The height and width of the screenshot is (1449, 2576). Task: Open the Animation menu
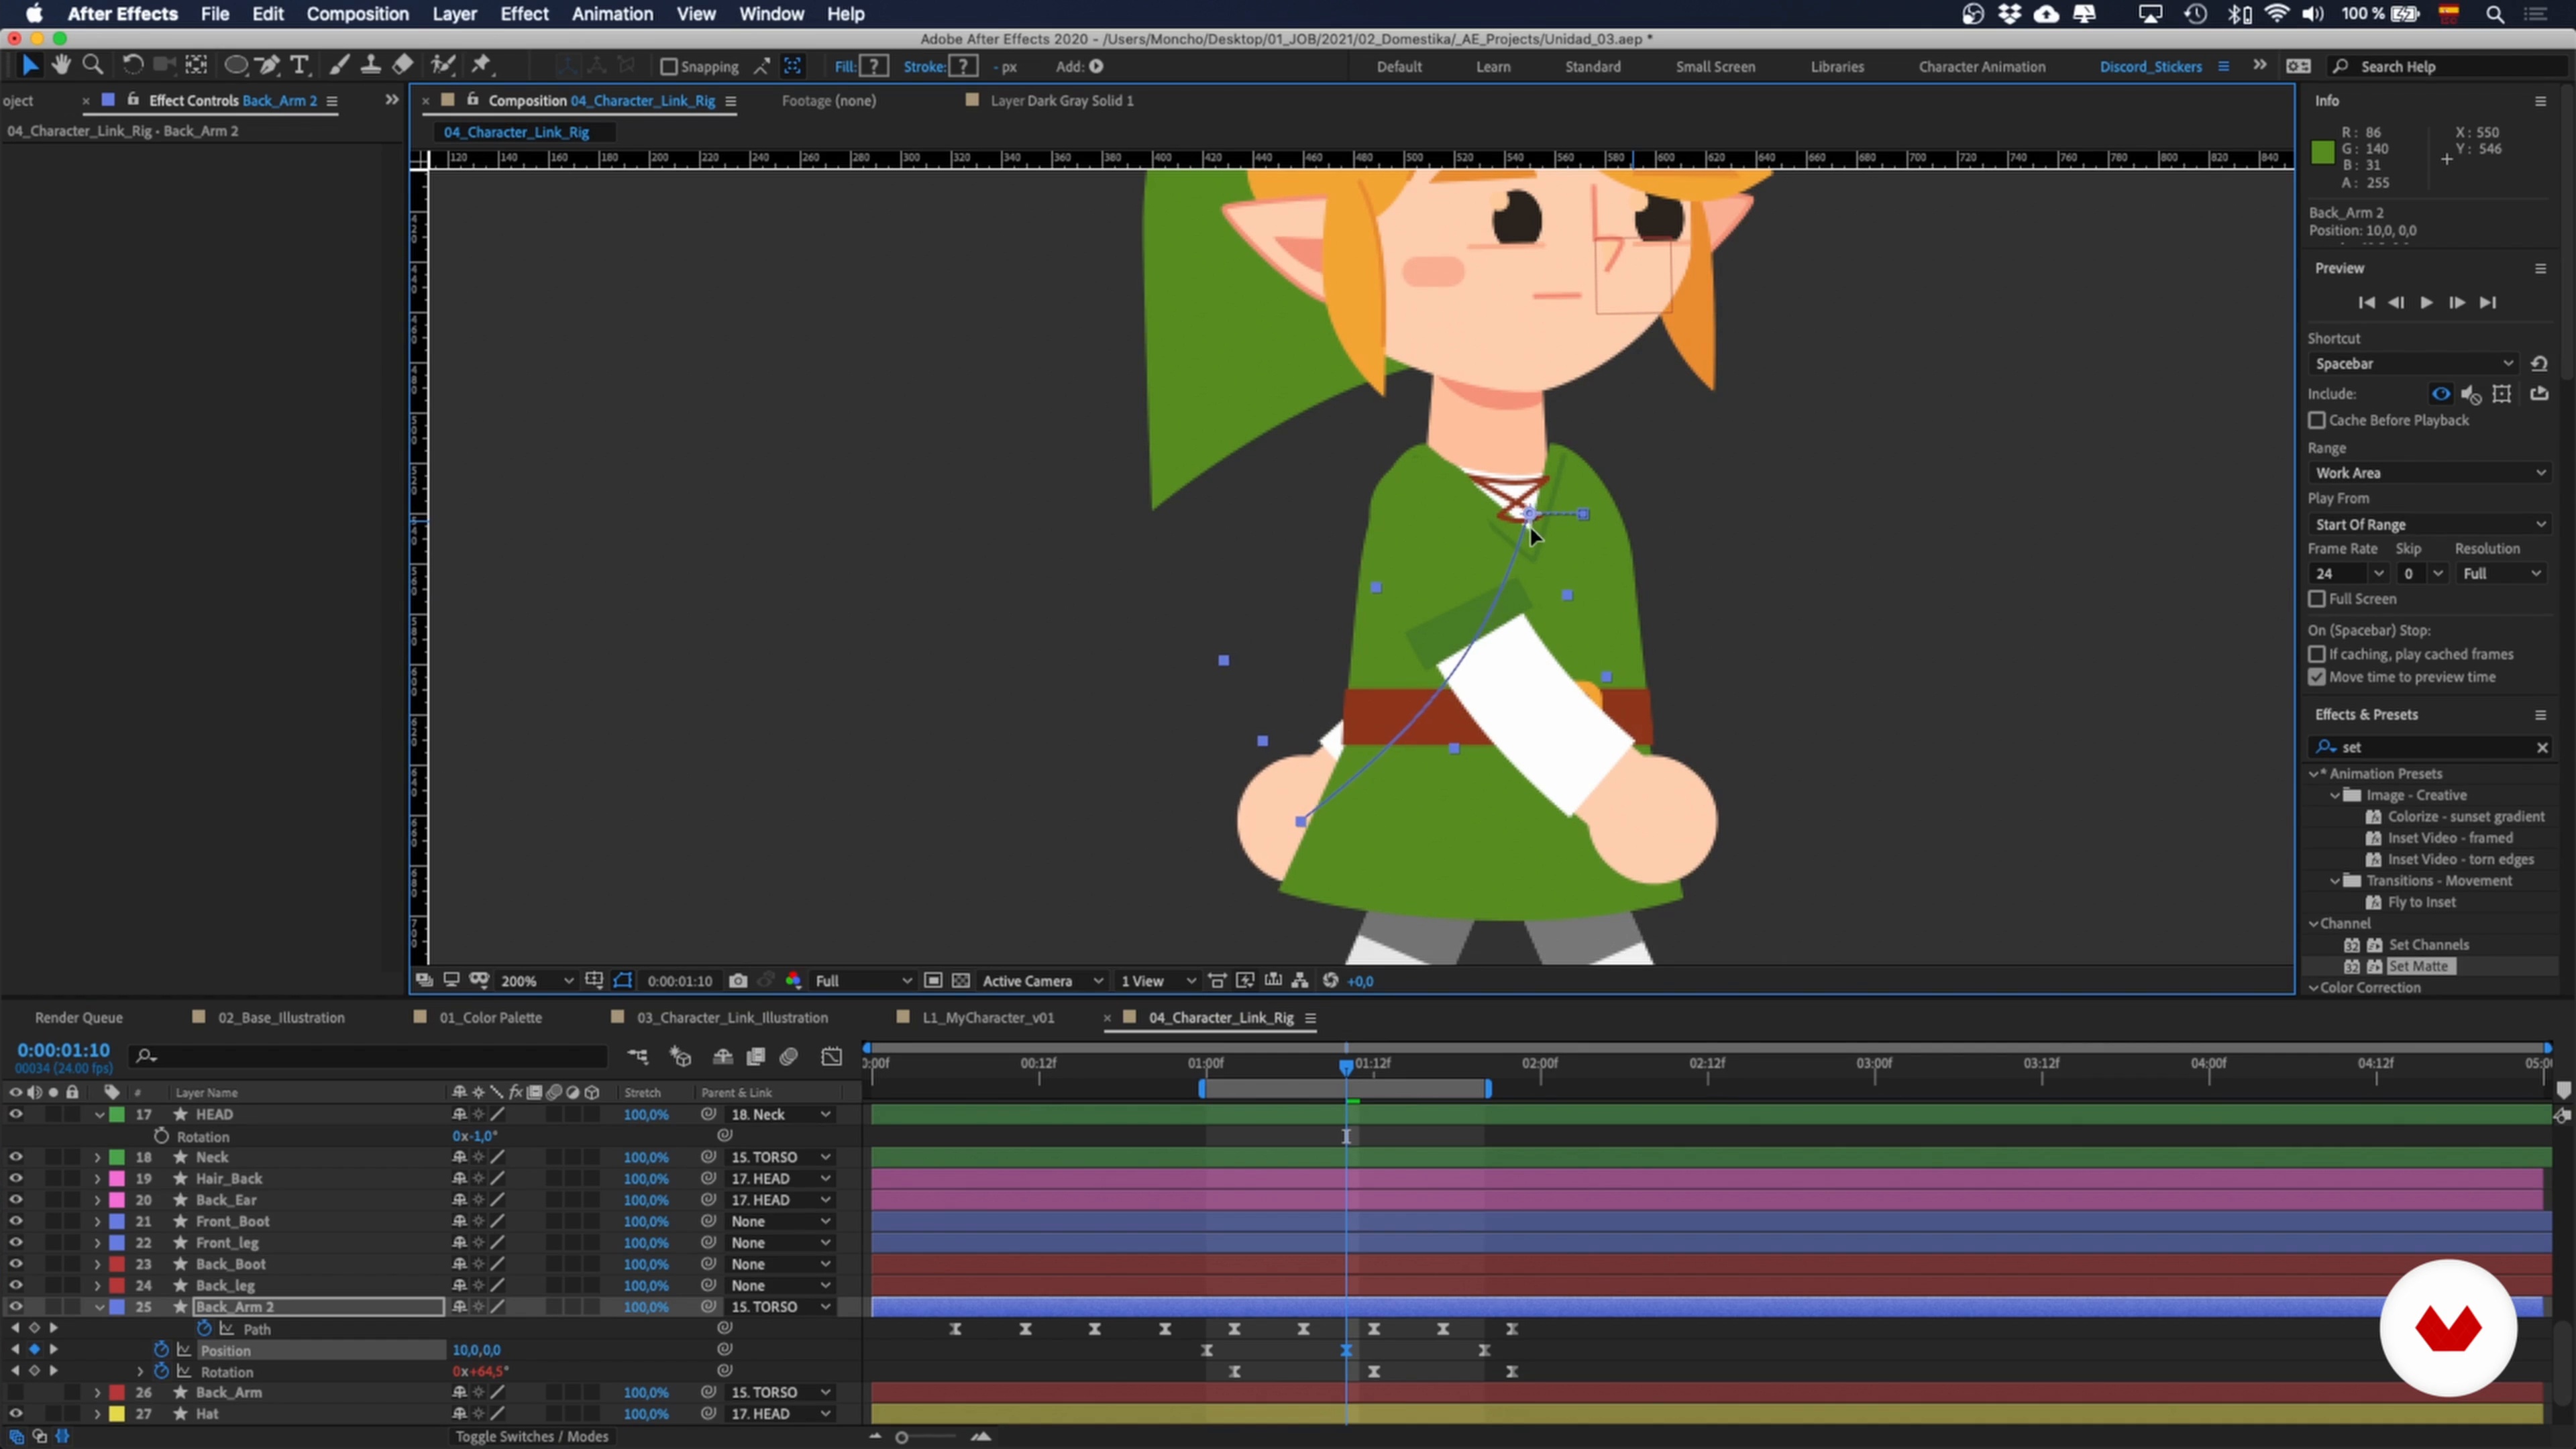coord(612,14)
